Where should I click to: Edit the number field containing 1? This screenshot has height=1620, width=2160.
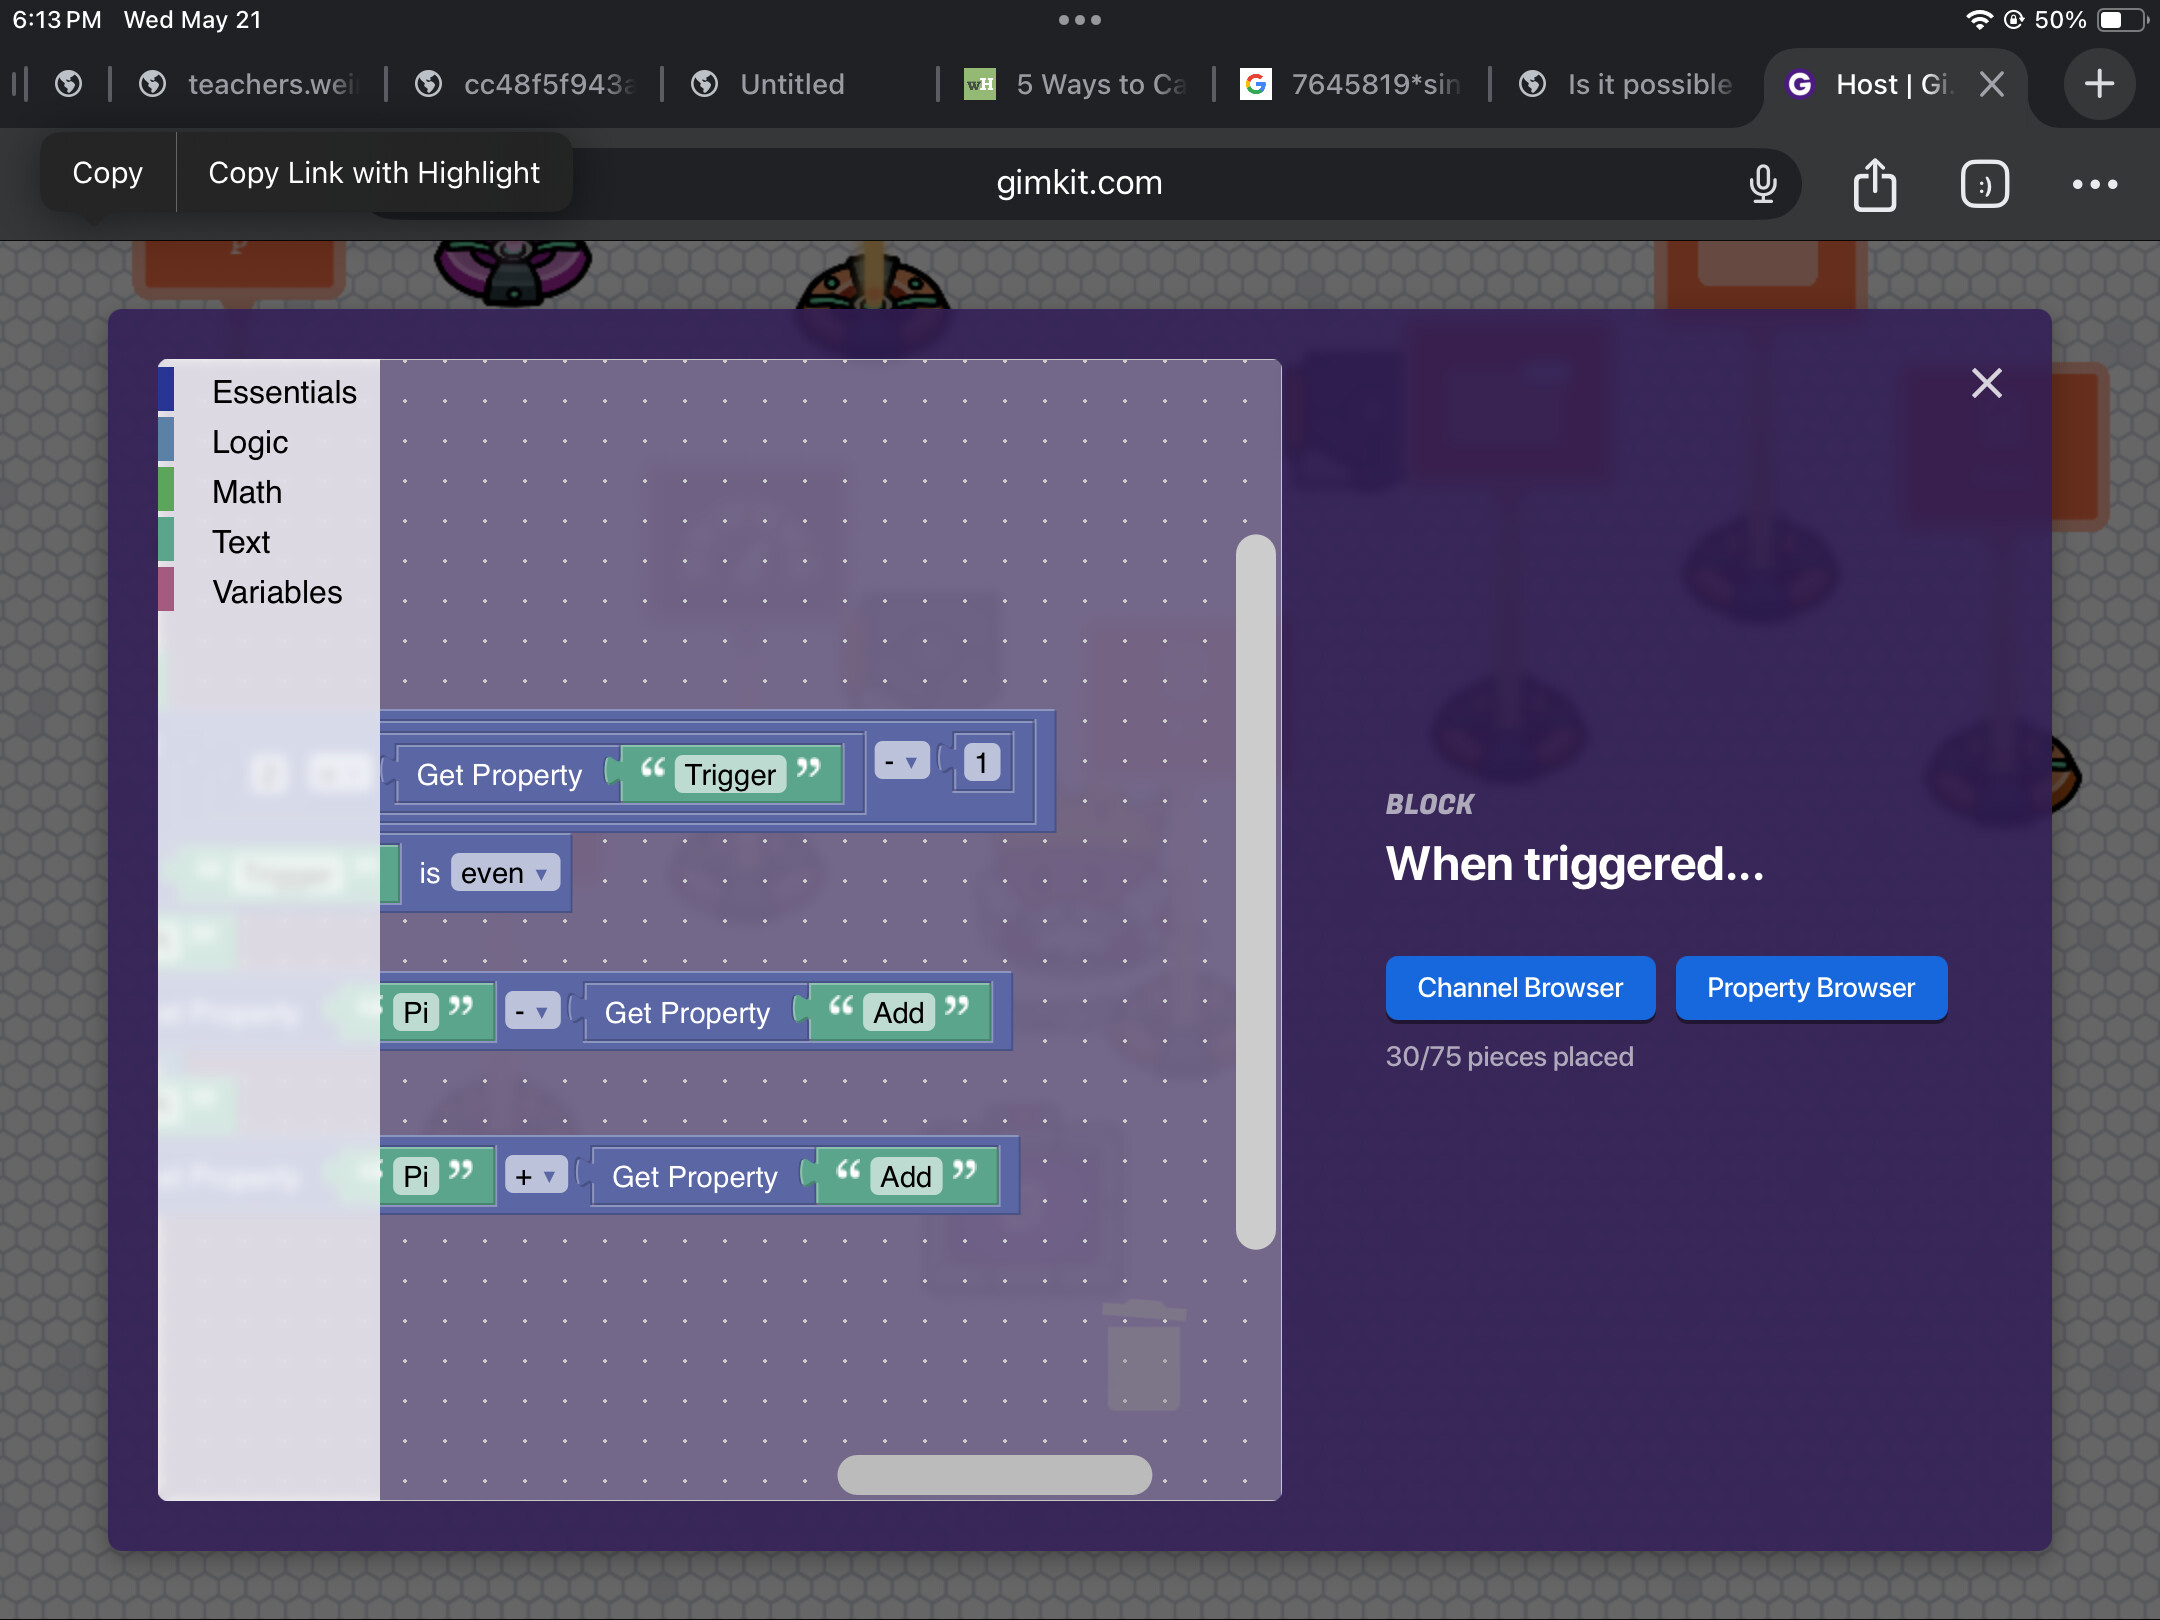point(981,763)
